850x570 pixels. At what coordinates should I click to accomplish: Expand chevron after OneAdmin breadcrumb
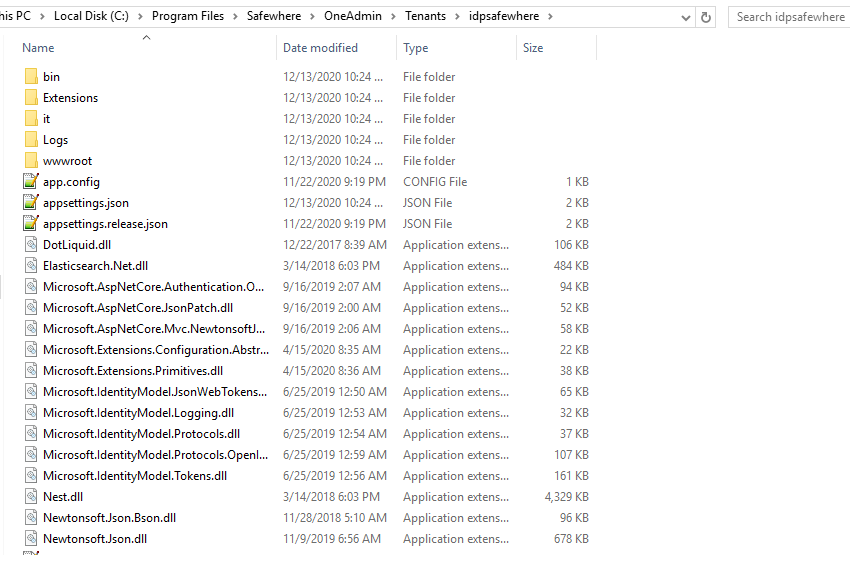pos(393,17)
